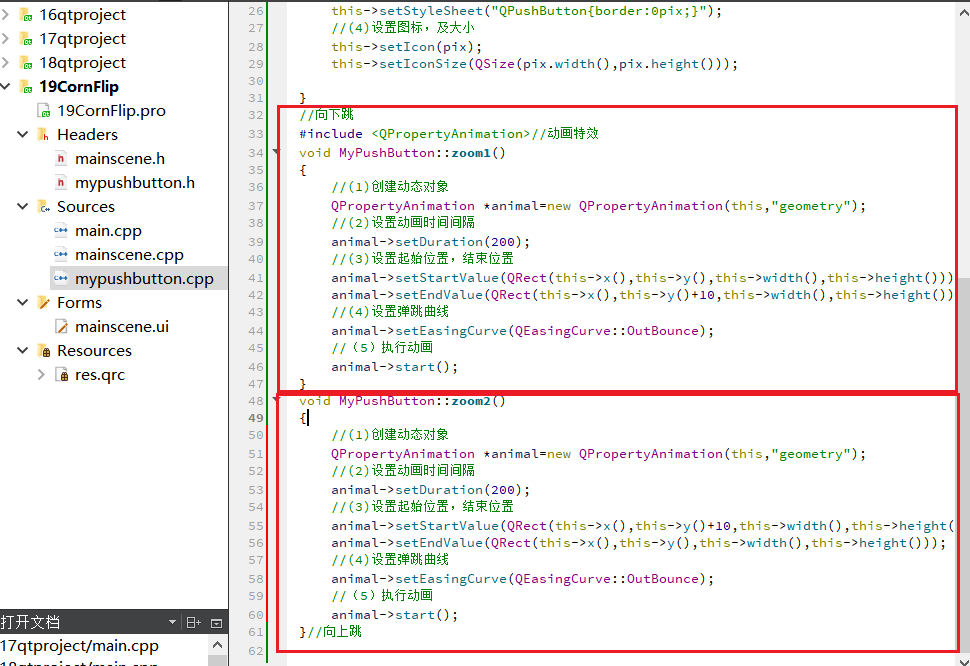Click line number 49 in gutter

coord(255,418)
